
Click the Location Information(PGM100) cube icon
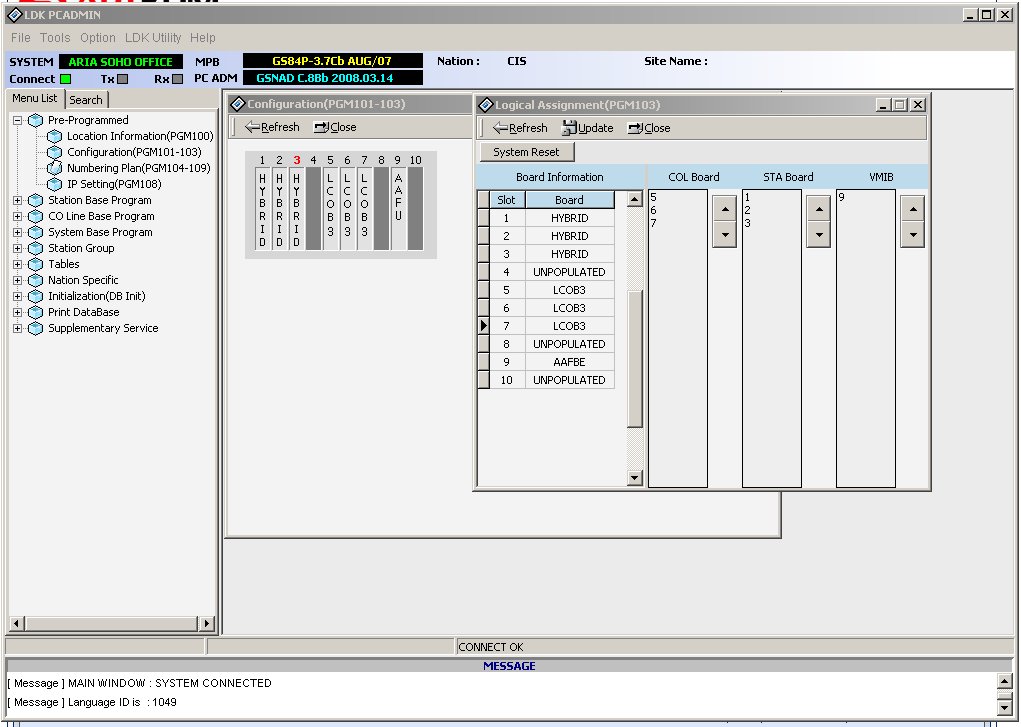tap(55, 136)
